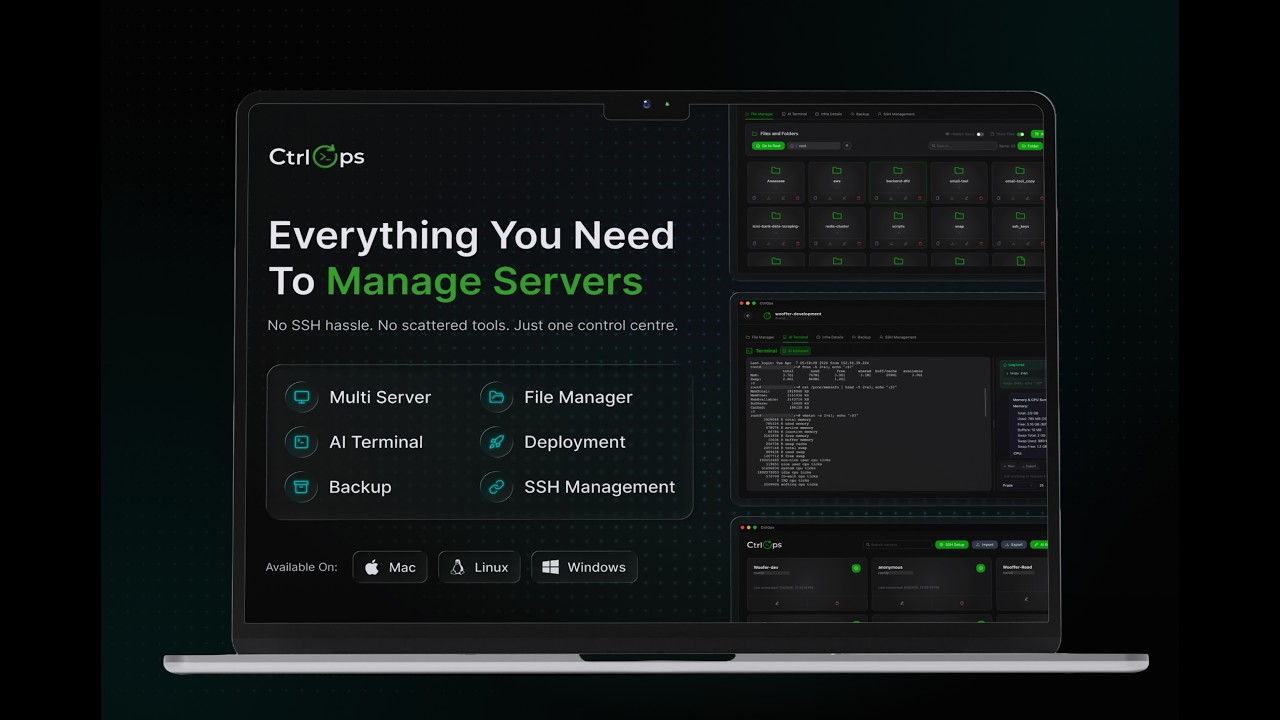Delete the aws folder with its red trash icon
The image size is (1280, 720).
point(859,198)
